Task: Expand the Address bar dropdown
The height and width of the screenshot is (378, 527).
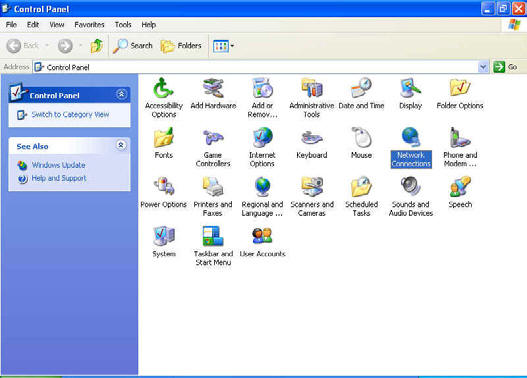Action: (483, 67)
